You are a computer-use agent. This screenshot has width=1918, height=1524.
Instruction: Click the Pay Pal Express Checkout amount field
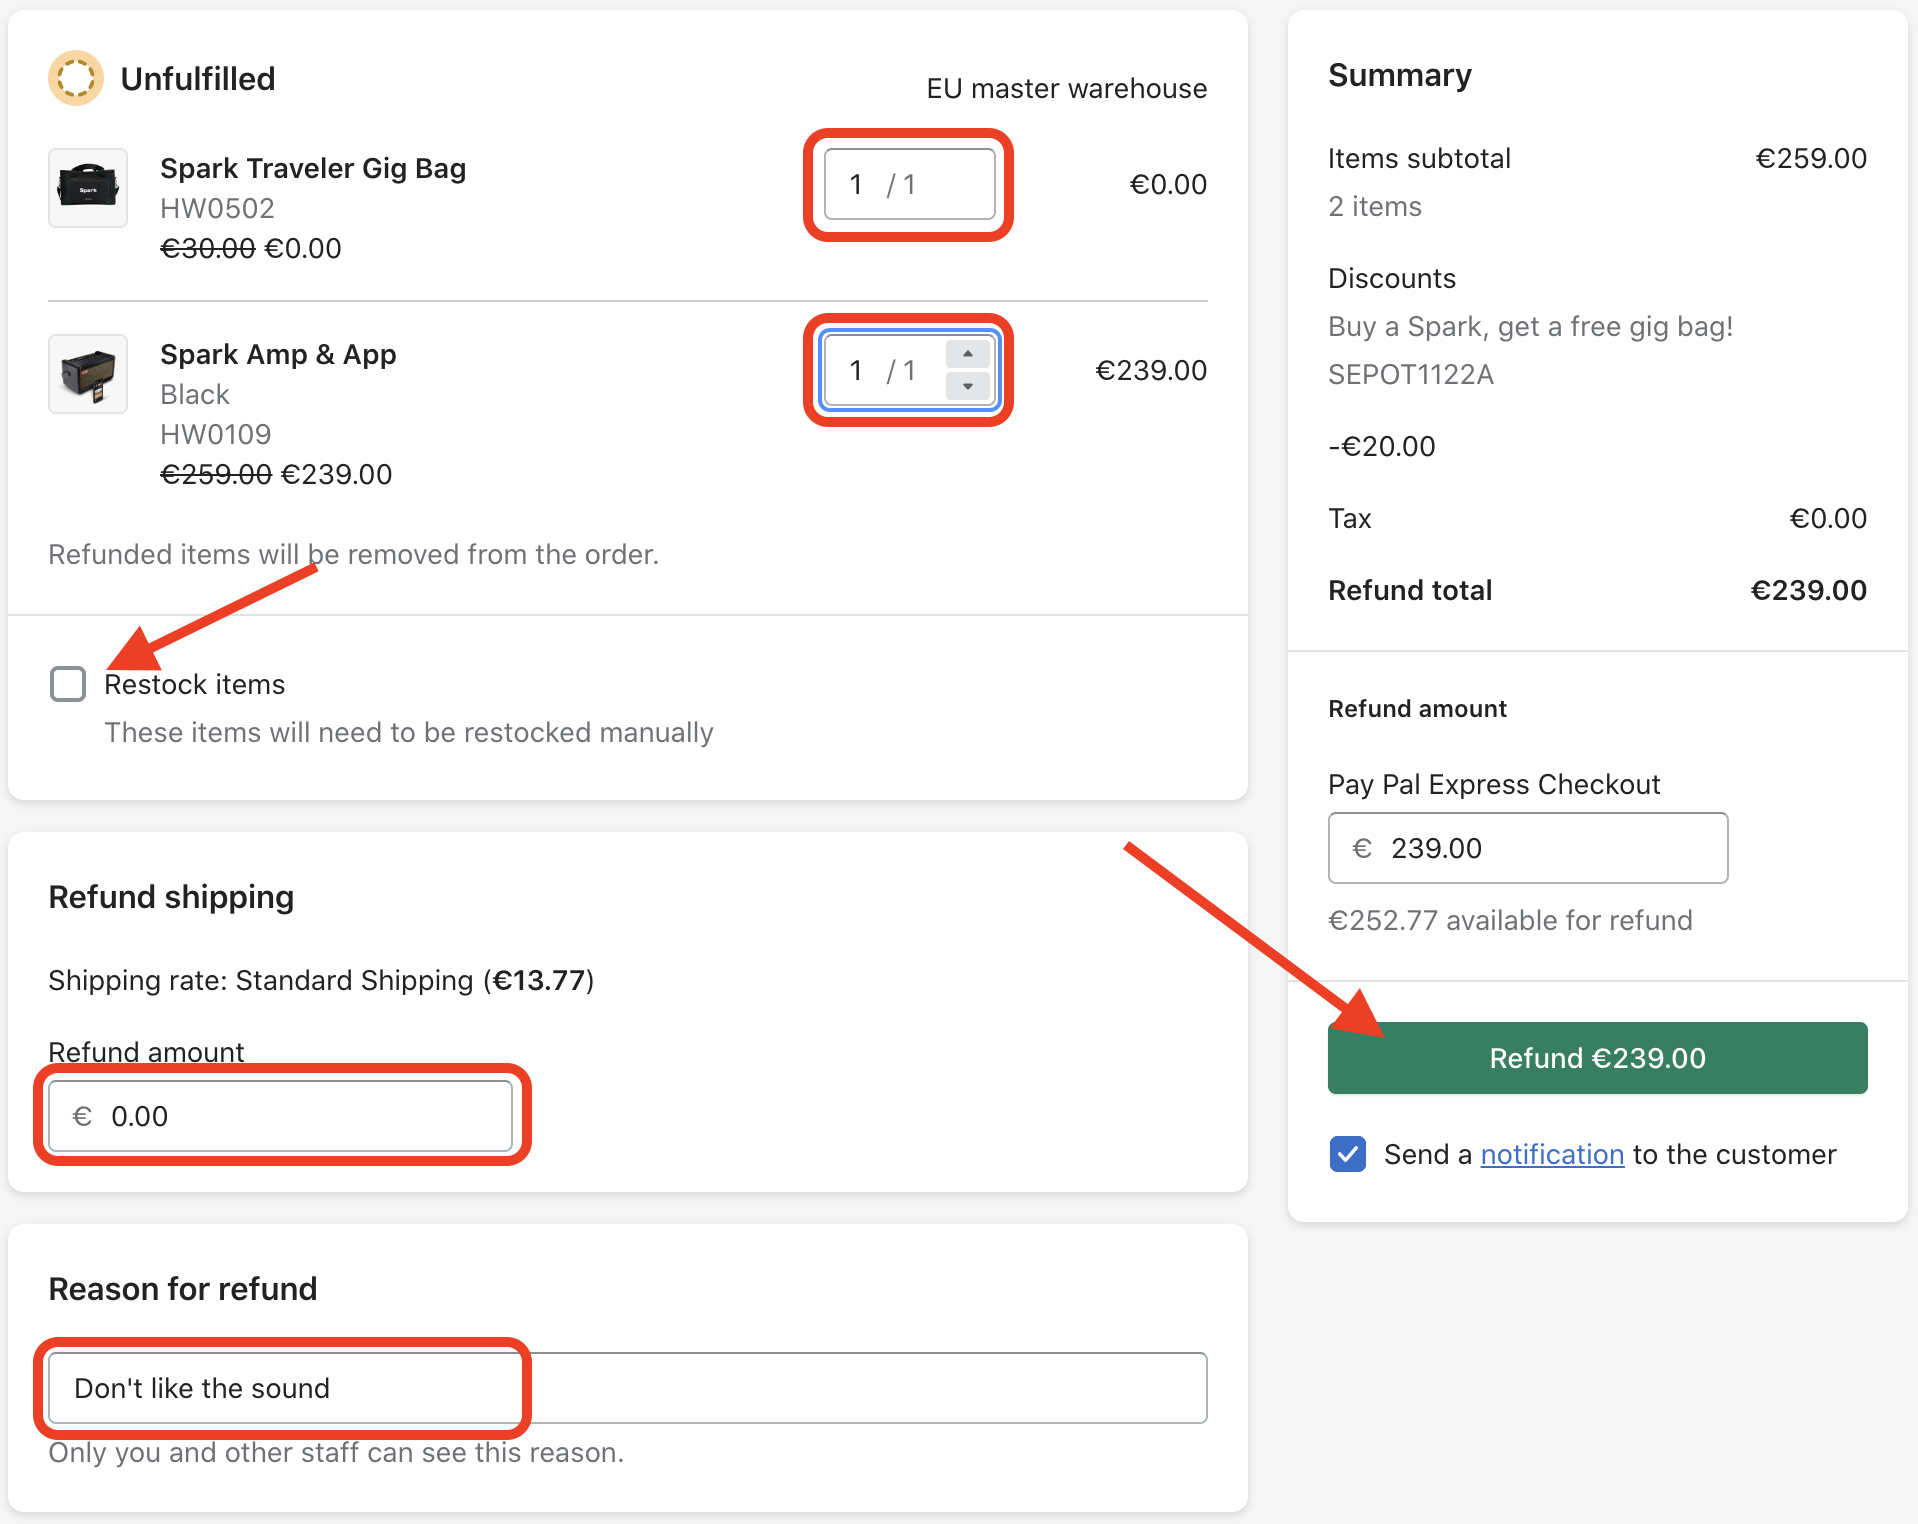pyautogui.click(x=1528, y=848)
